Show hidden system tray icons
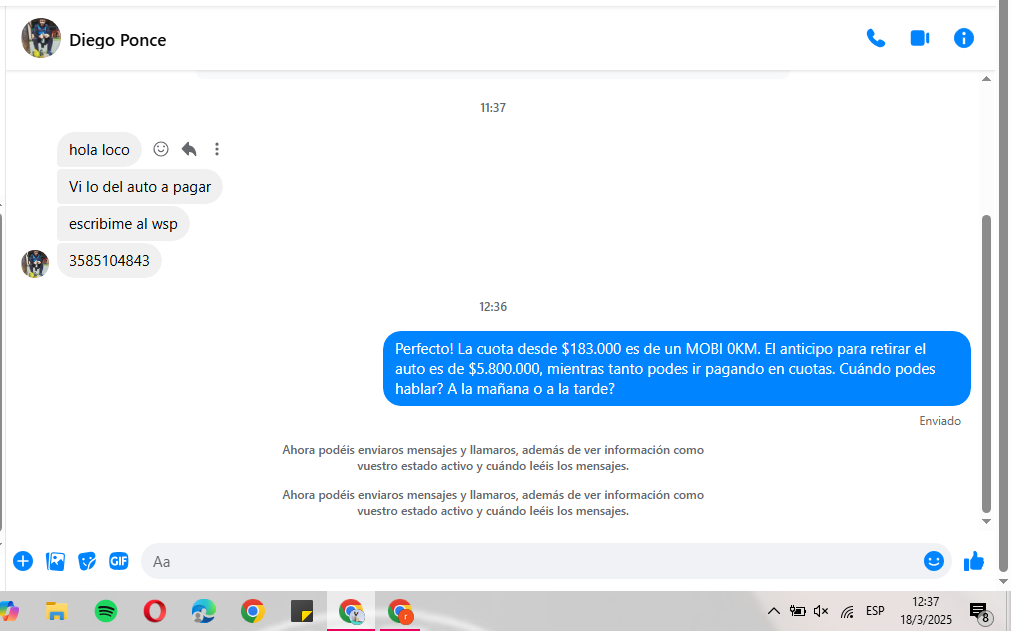The height and width of the screenshot is (631, 1011). tap(773, 611)
